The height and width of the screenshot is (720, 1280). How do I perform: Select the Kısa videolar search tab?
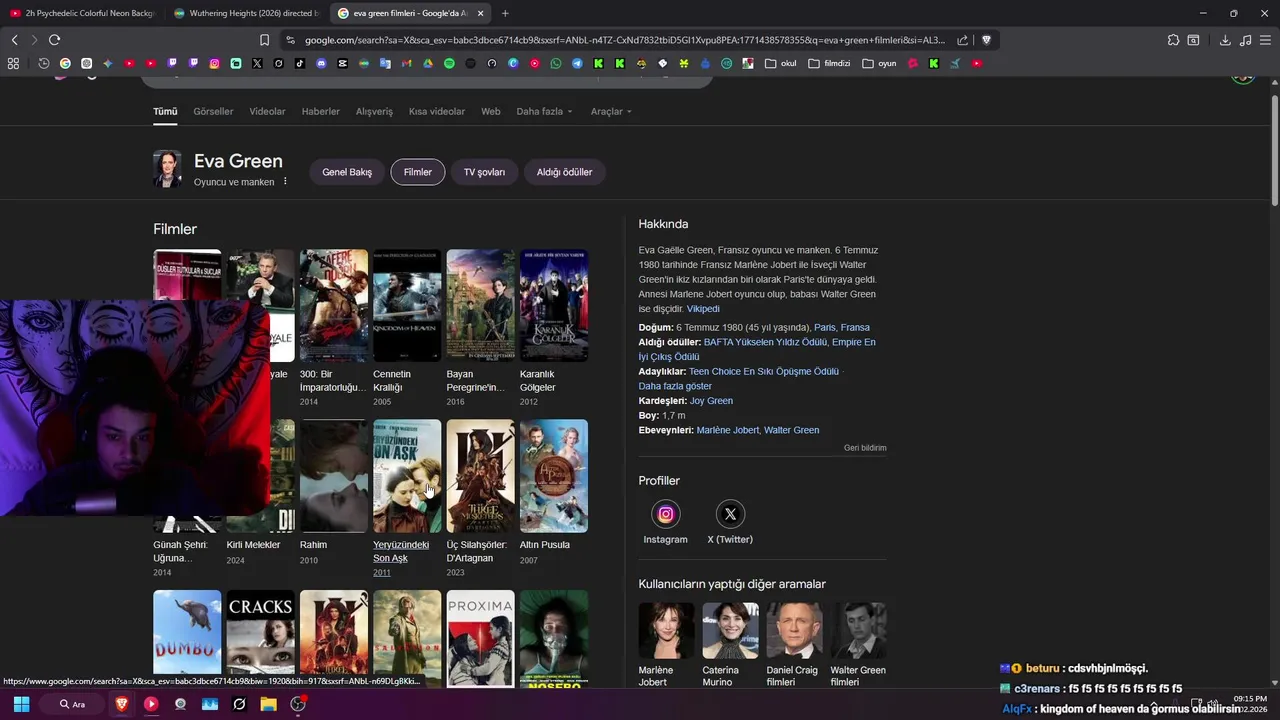point(437,111)
